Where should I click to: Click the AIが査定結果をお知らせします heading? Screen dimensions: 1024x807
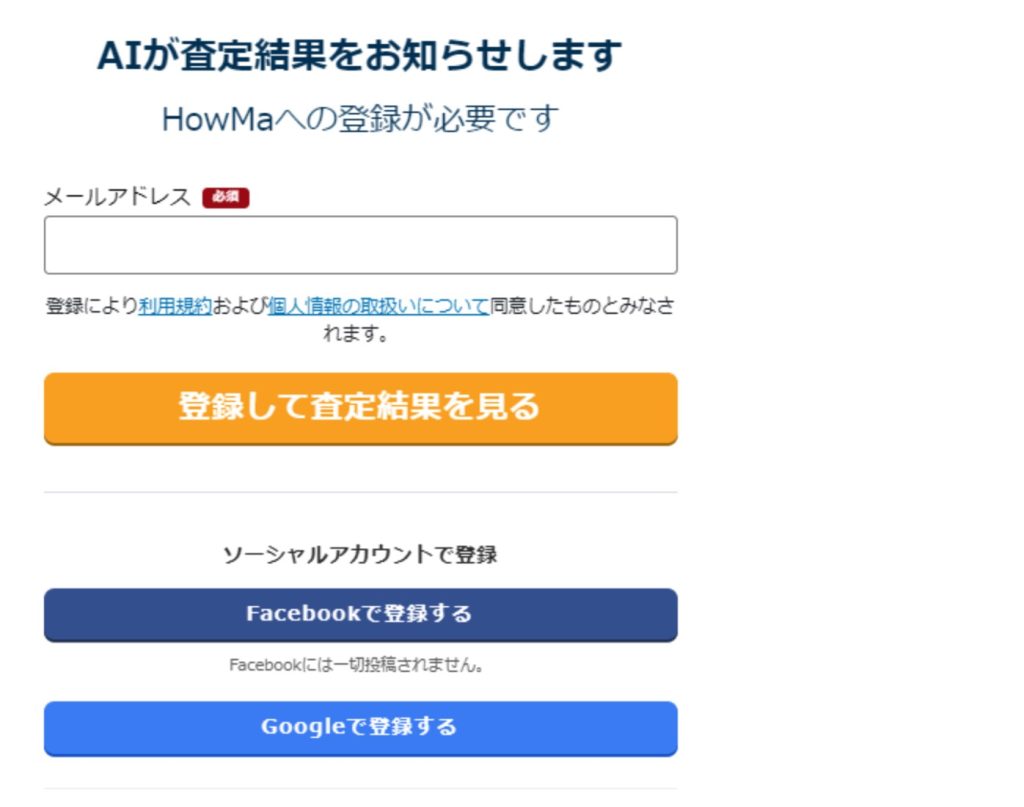(359, 55)
